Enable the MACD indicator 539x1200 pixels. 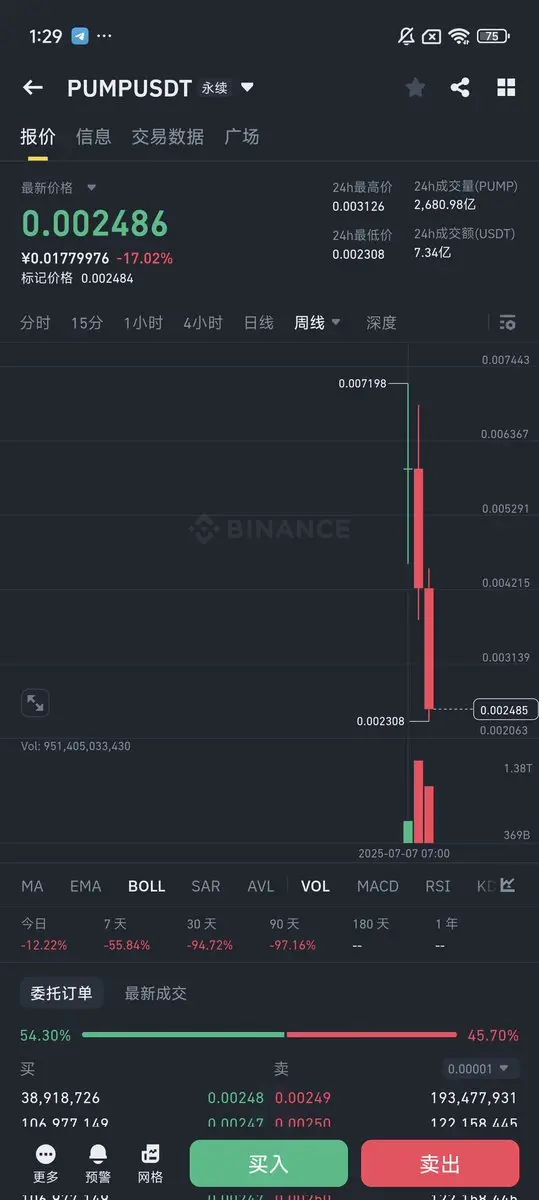[378, 886]
